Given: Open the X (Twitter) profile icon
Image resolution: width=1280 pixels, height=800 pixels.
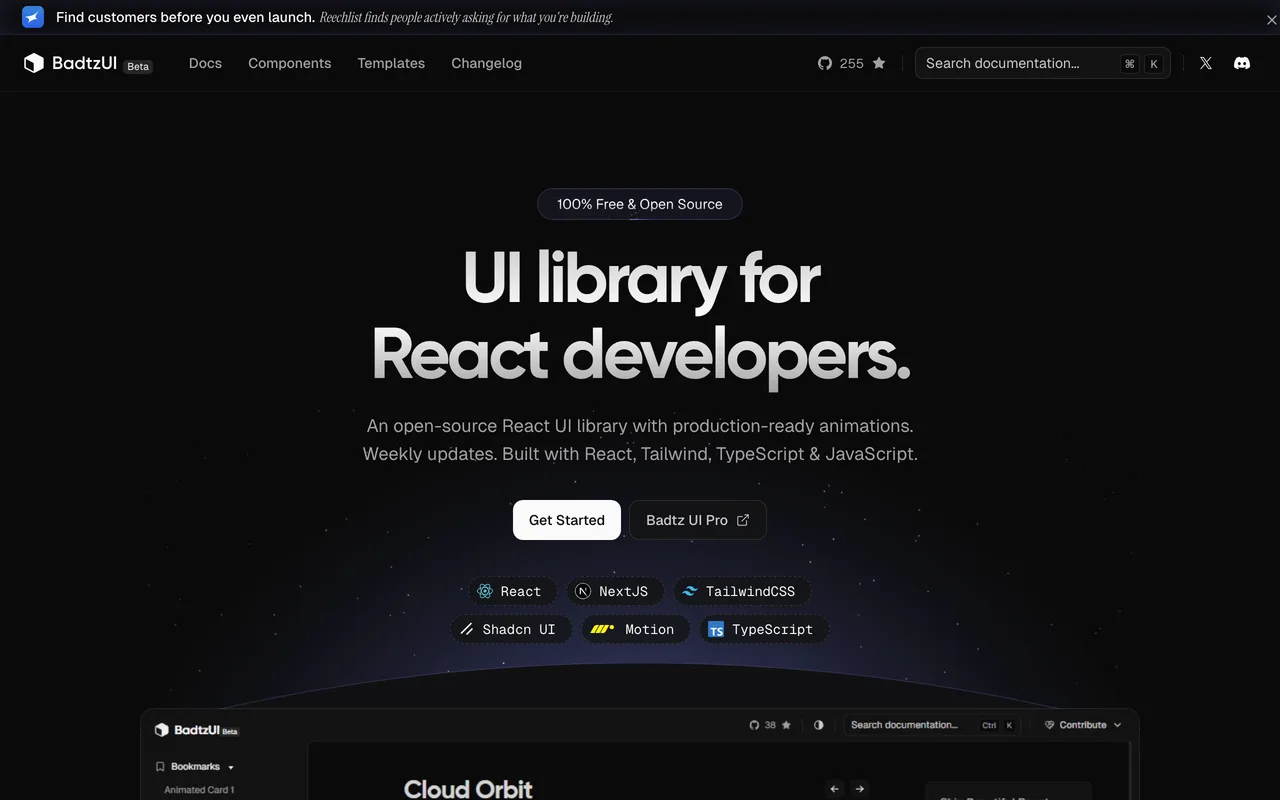Looking at the screenshot, I should [x=1206, y=63].
